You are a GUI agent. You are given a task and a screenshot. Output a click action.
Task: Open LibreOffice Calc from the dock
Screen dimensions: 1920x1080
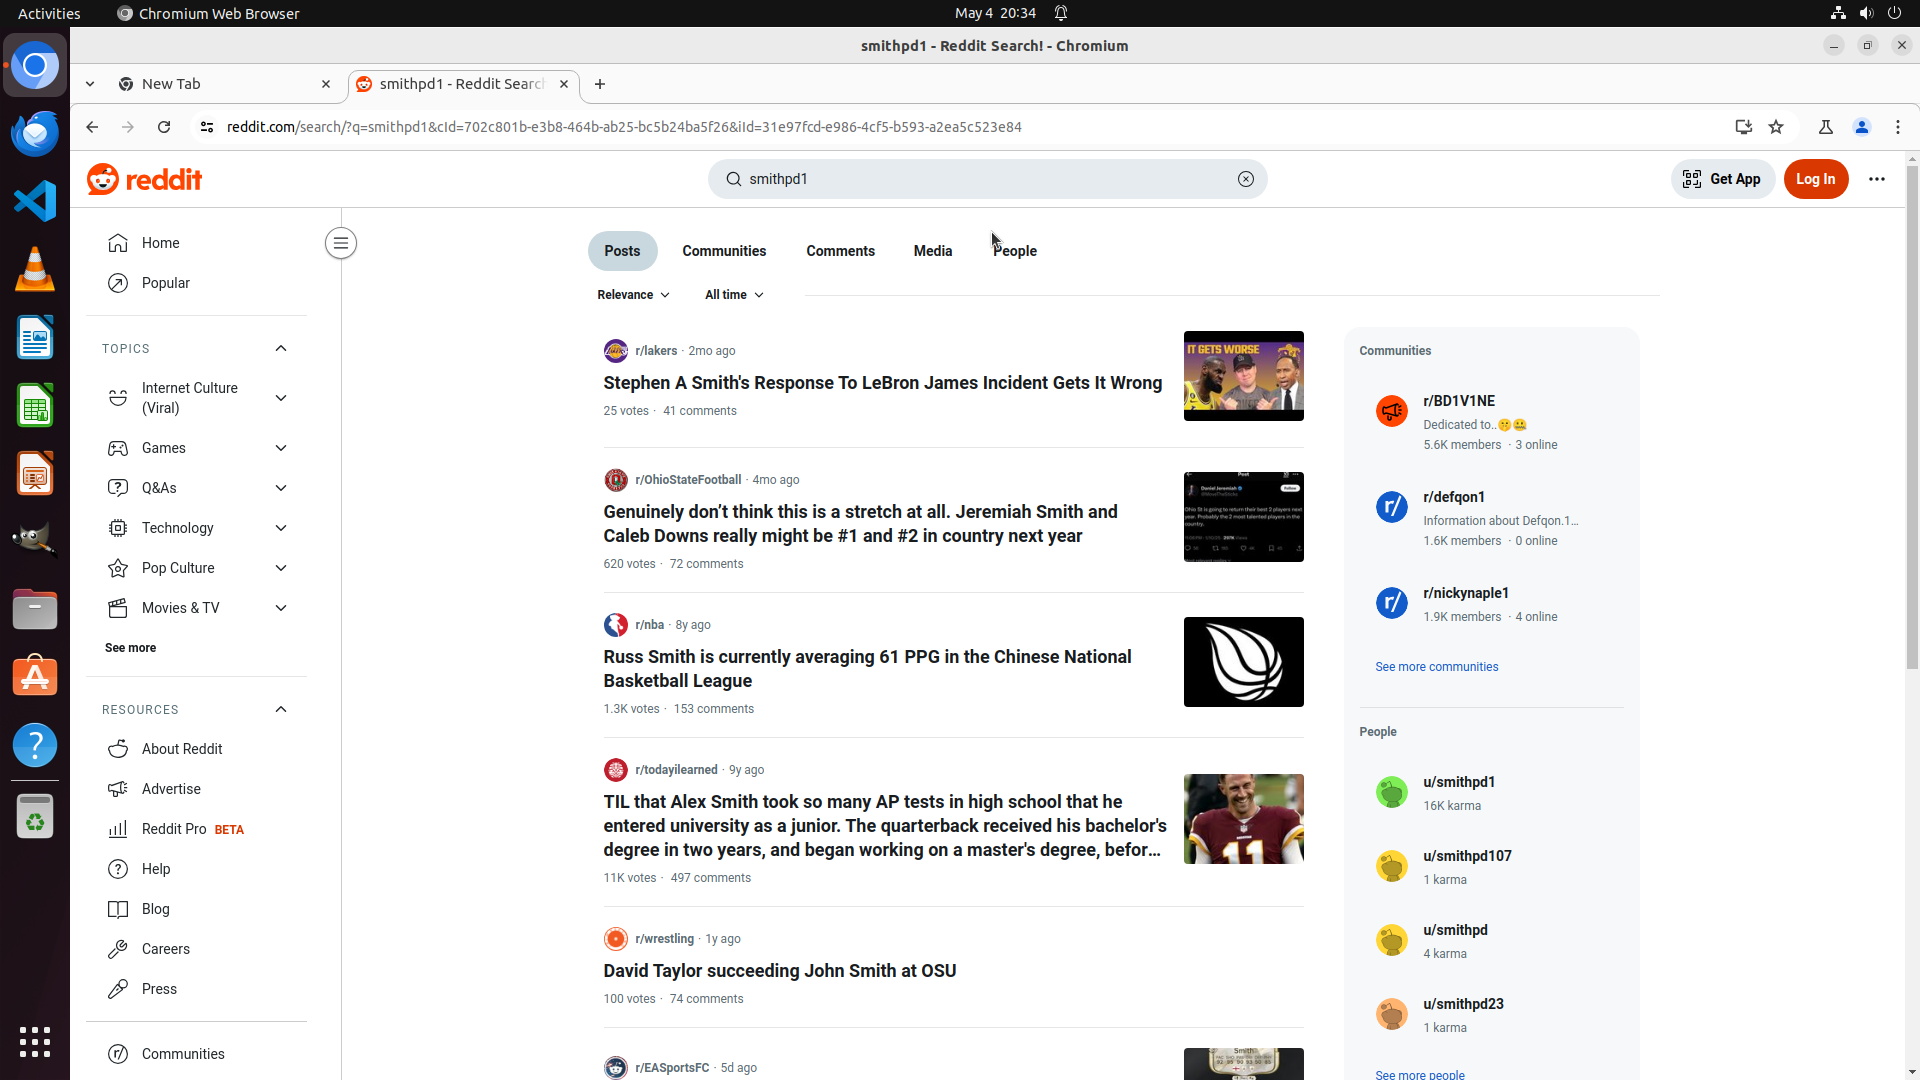tap(35, 405)
